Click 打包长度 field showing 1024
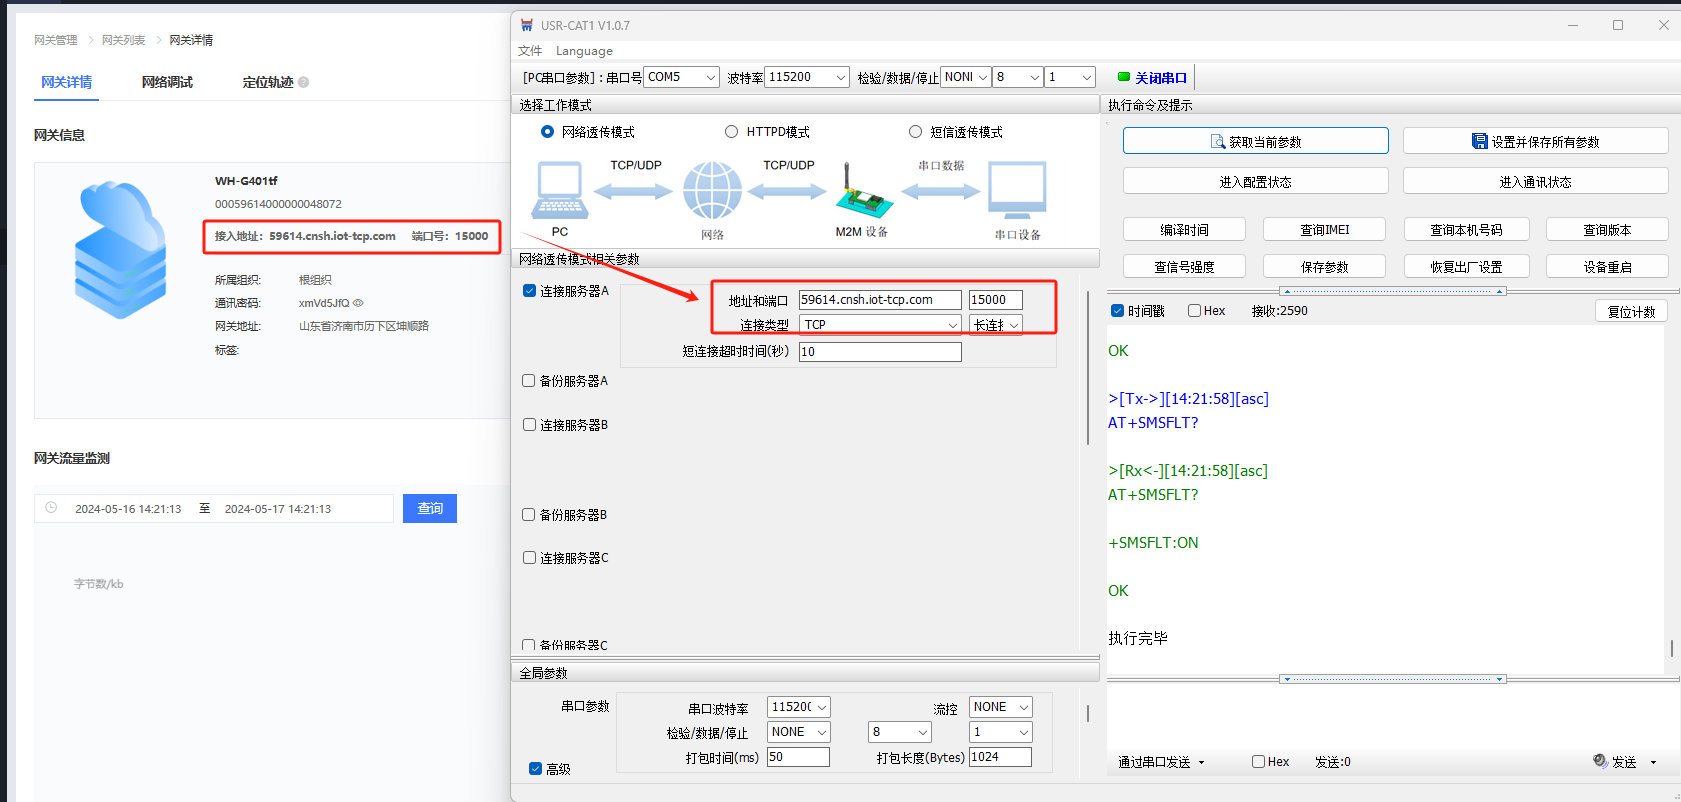Screen dimensions: 1681x802 point(1001,757)
